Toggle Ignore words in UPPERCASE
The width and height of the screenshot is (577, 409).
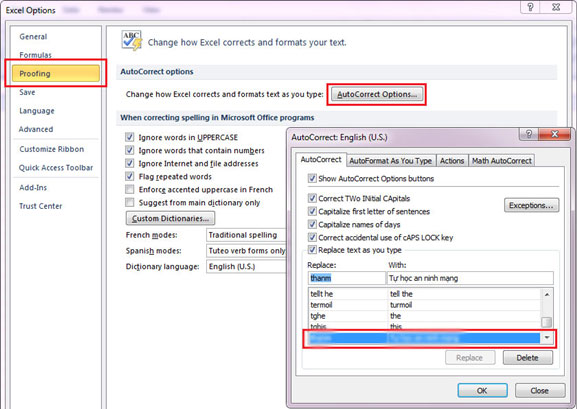130,137
